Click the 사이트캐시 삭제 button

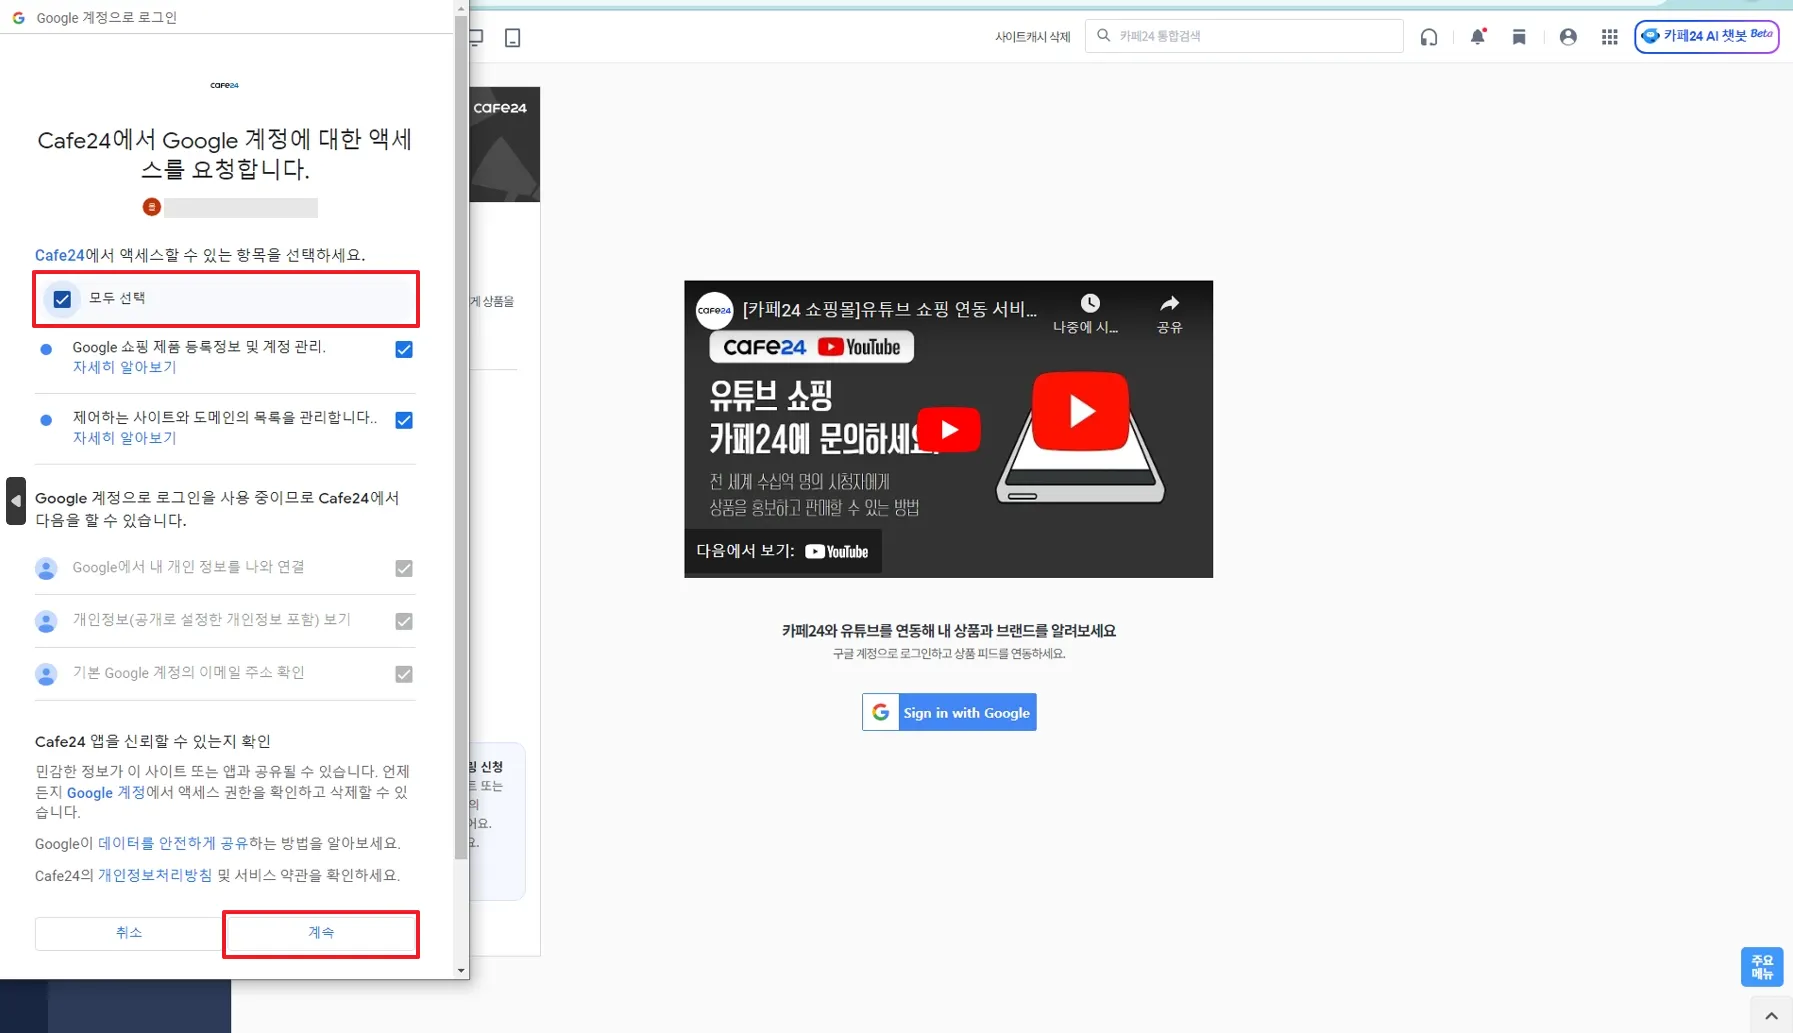[1032, 37]
